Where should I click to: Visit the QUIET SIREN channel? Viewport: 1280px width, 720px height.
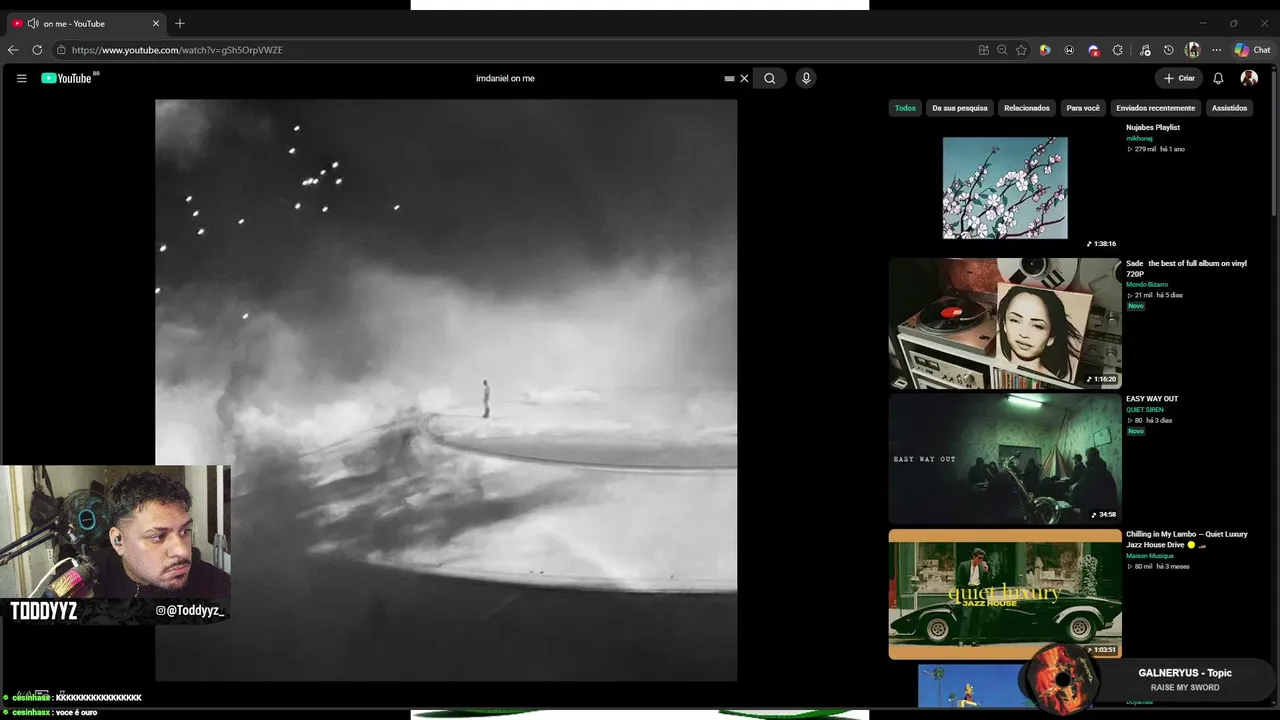click(x=1145, y=410)
